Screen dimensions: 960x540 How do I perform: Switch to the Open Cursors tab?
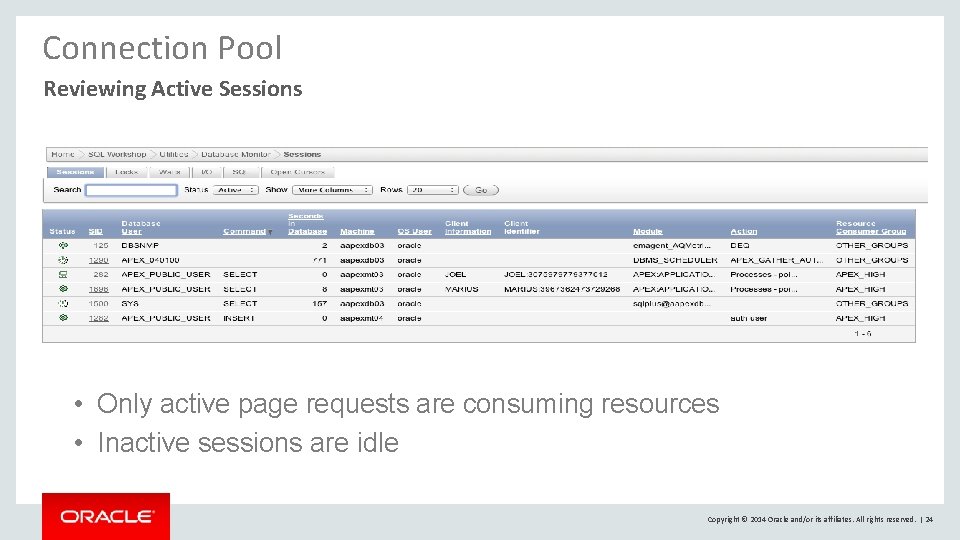298,172
